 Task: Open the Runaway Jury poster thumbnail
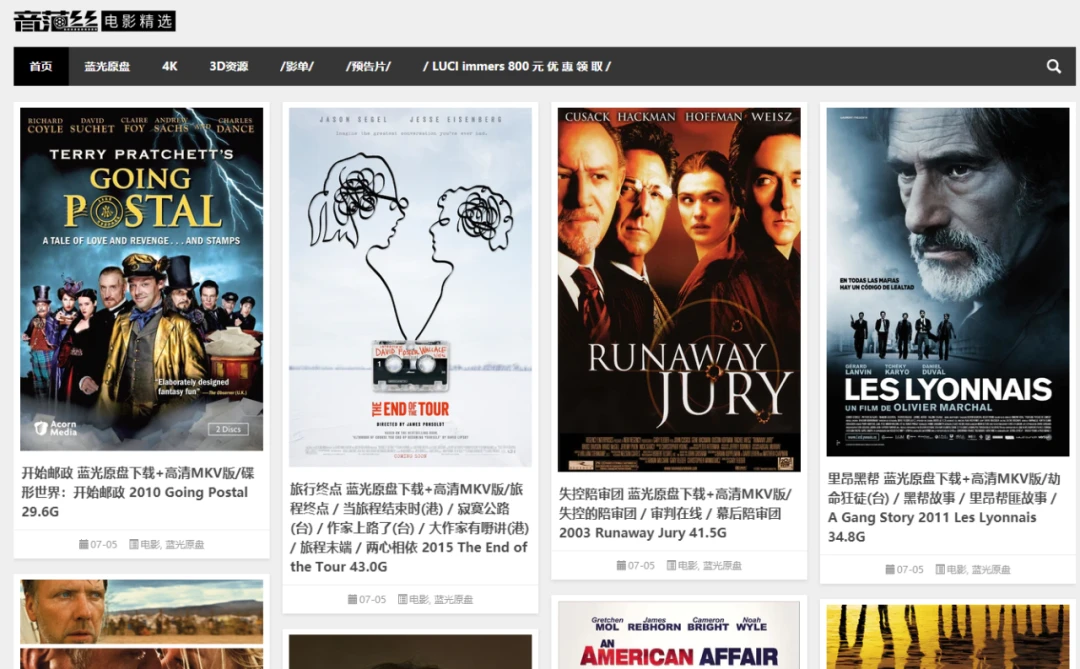coord(679,289)
